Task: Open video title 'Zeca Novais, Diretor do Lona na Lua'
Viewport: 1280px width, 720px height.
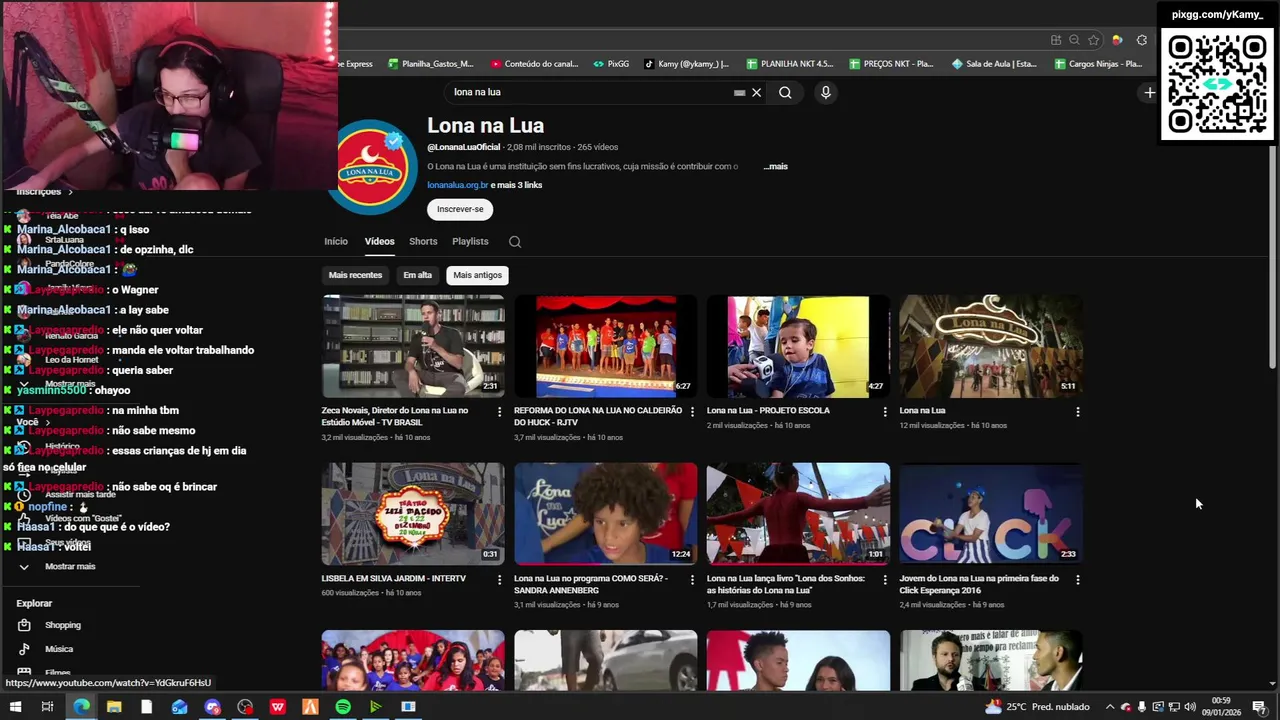Action: 395,416
